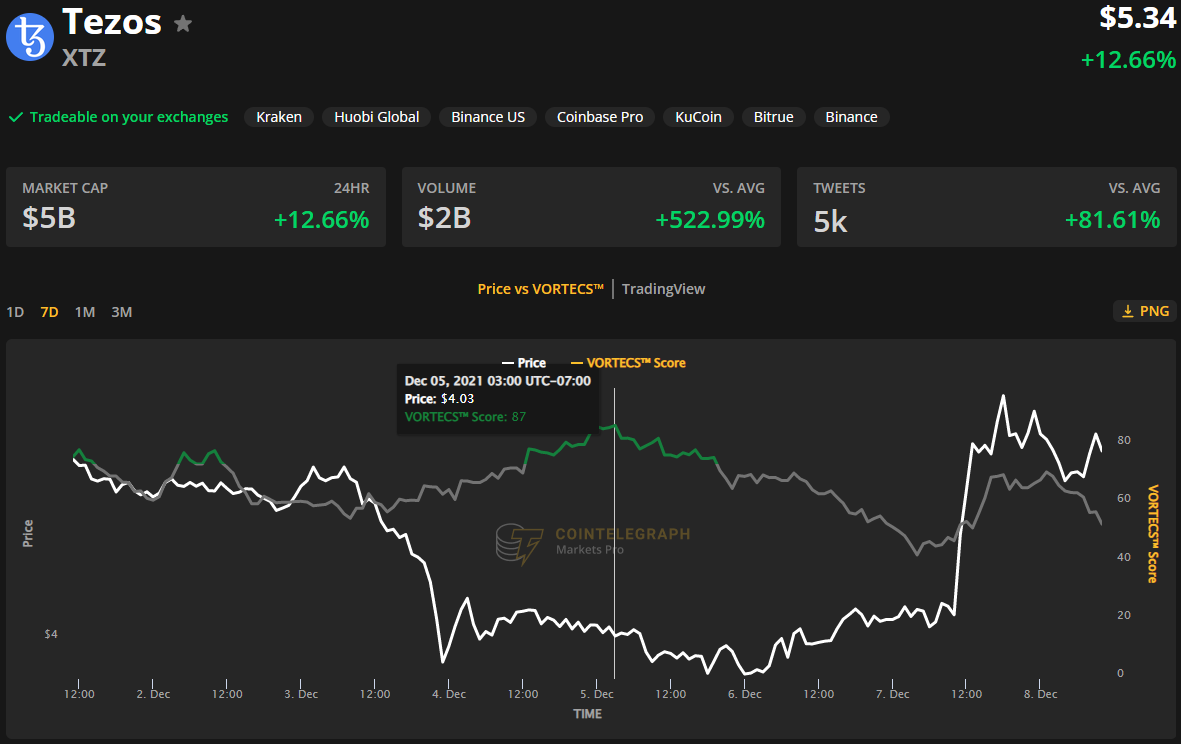Select the 3M timeframe

tap(121, 311)
